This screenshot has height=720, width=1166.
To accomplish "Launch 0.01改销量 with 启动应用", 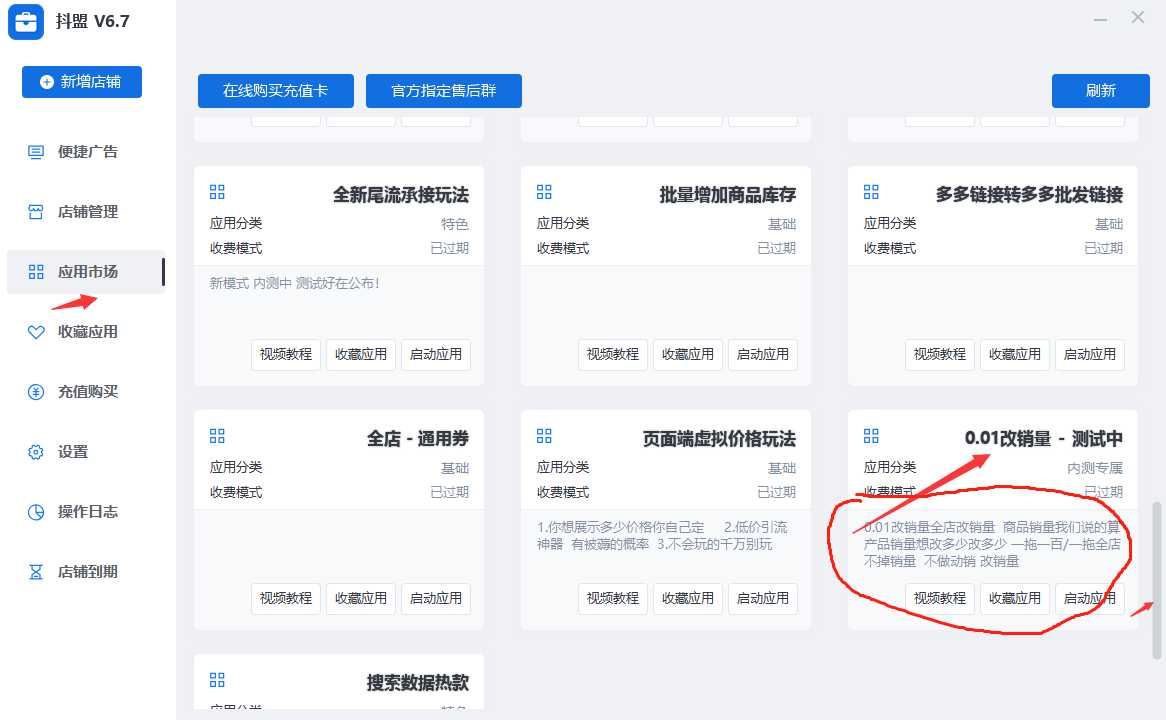I will (x=1089, y=598).
